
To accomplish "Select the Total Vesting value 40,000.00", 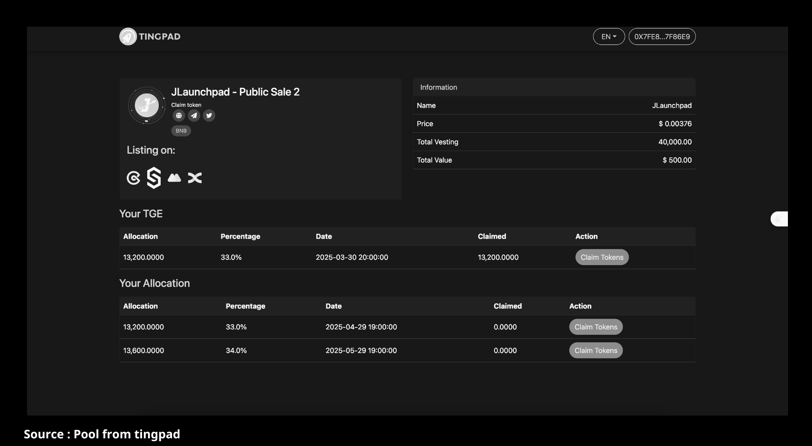I will tap(675, 142).
